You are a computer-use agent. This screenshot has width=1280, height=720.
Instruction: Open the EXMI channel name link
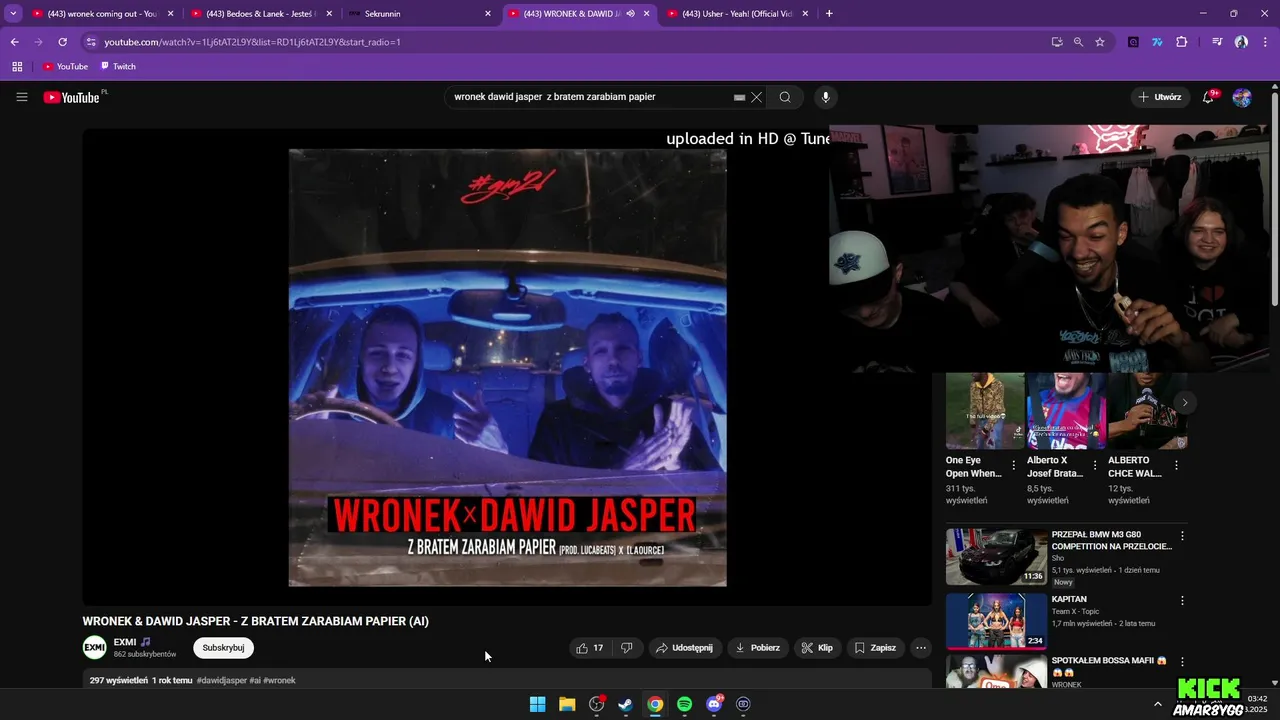pos(125,642)
